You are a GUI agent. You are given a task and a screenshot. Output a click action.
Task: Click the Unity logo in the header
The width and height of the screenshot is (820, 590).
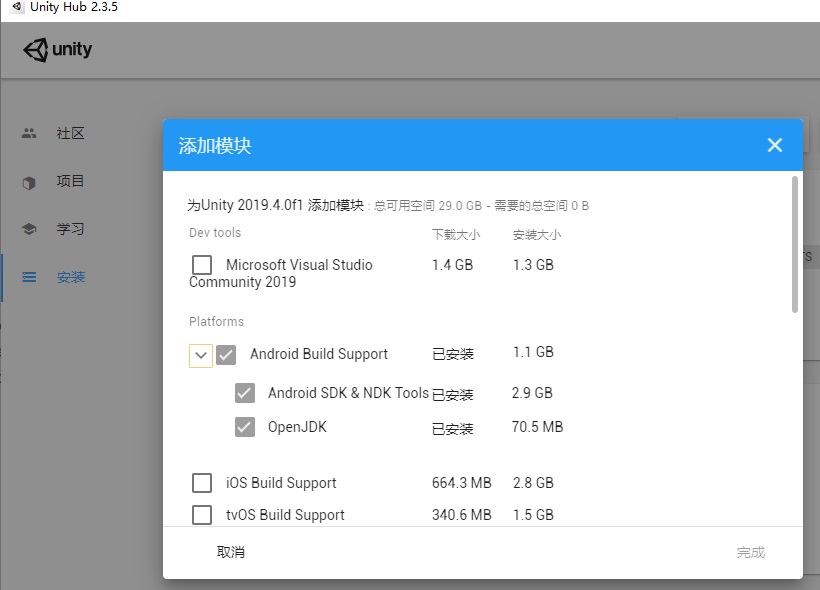click(57, 49)
